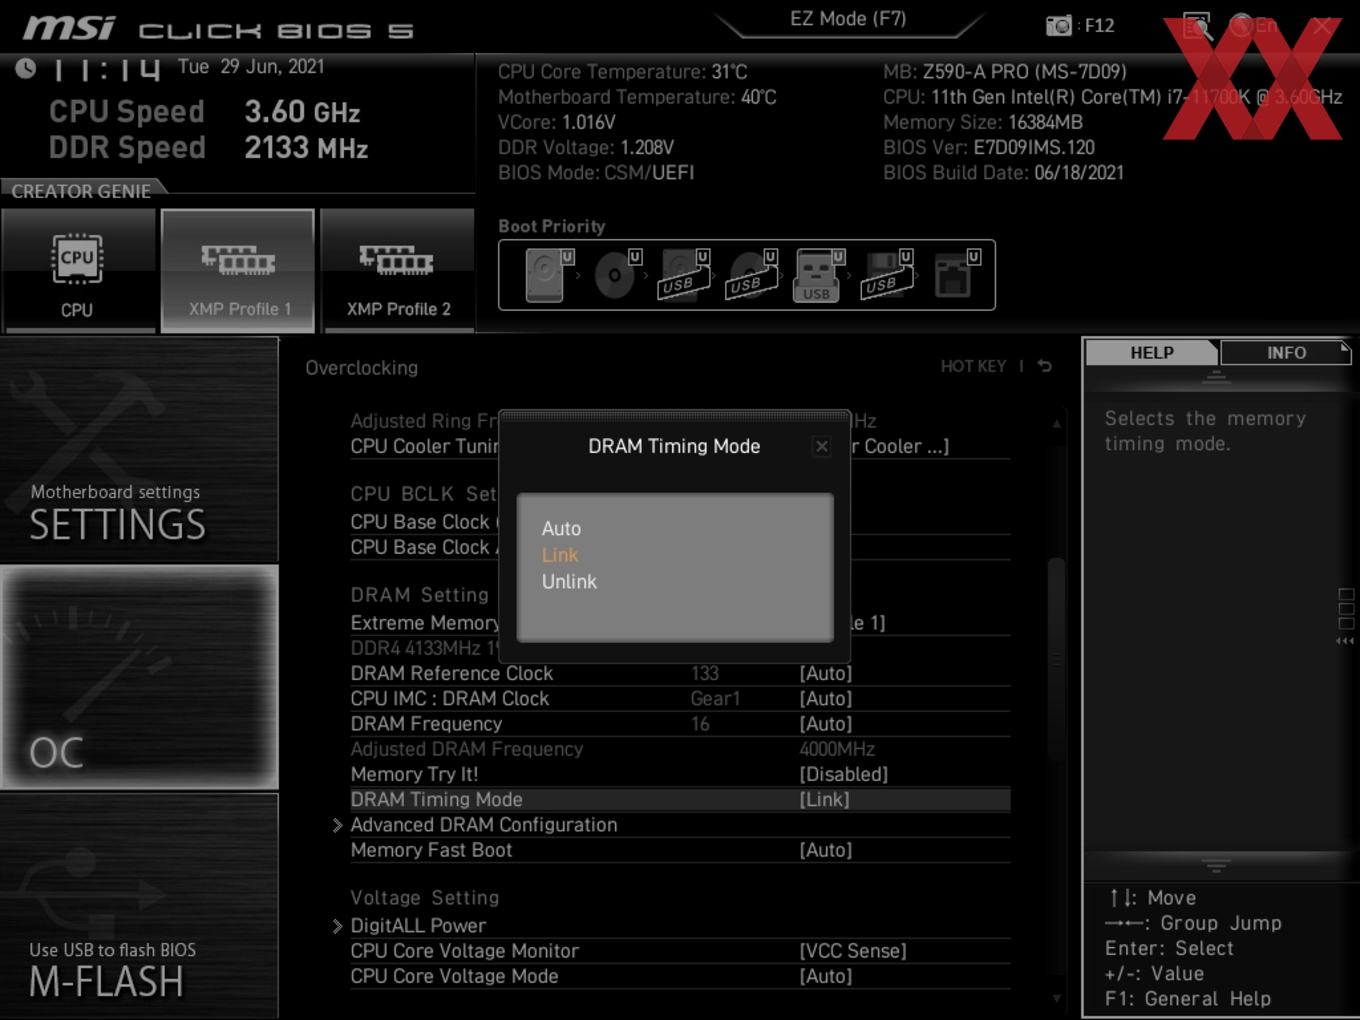The image size is (1360, 1020).
Task: Open DRAM Reference Clock [Auto] value
Action: pos(826,673)
